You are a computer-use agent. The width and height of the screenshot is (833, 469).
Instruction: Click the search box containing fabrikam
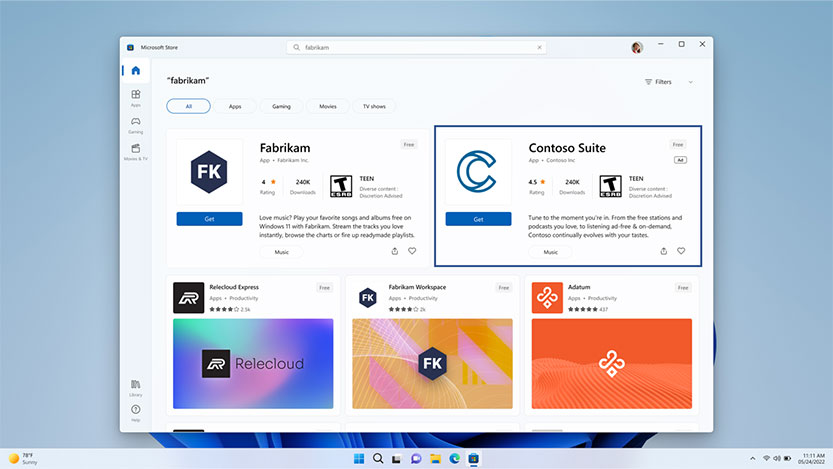[416, 47]
